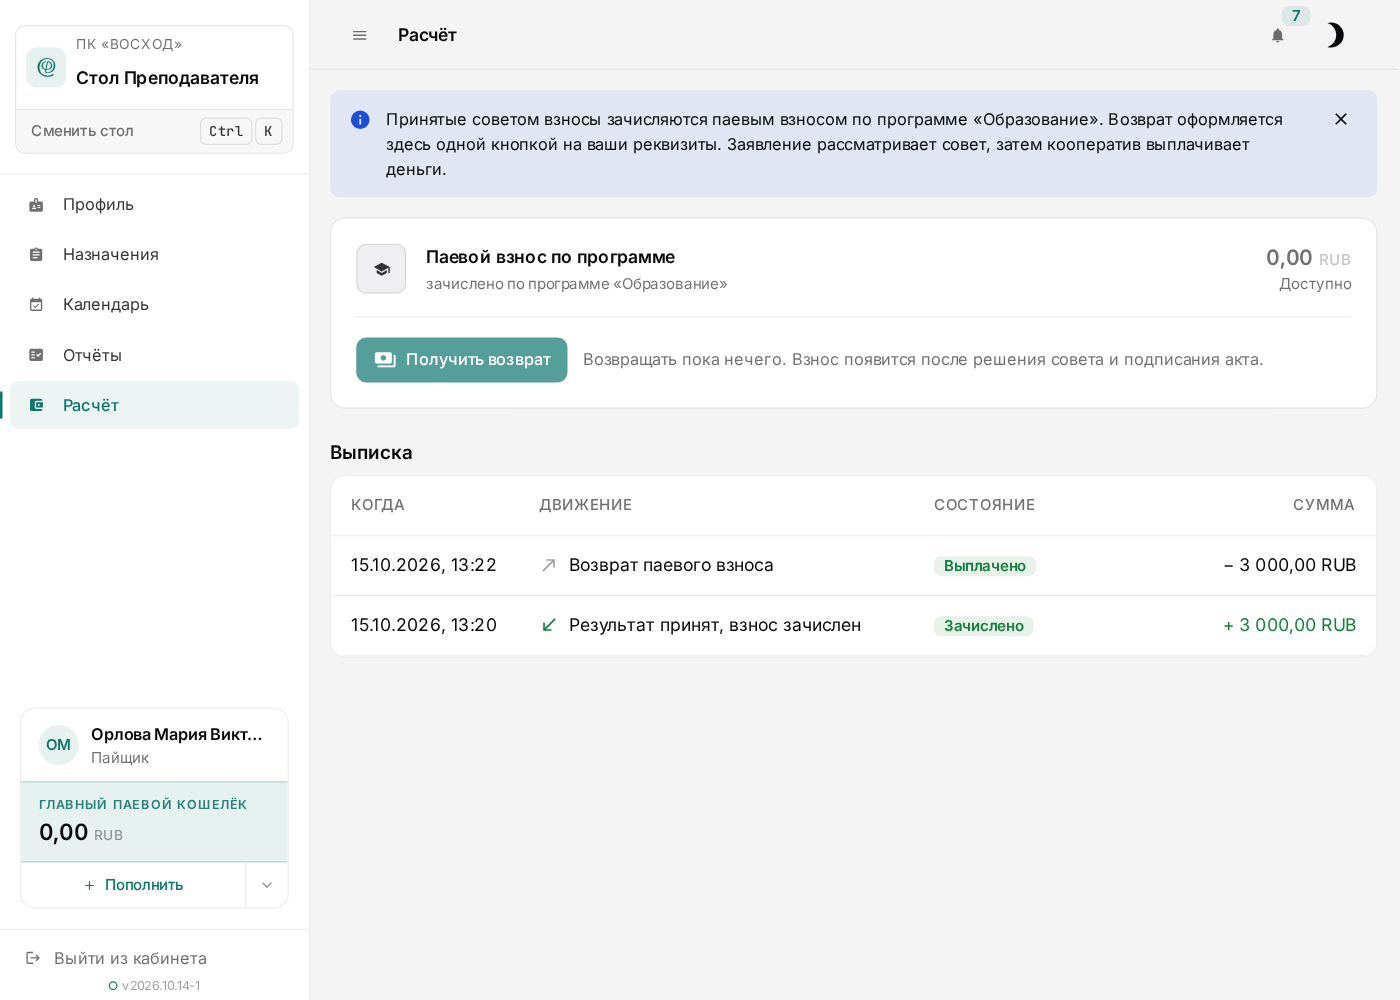Click the Выплачено status badge
Screen dimensions: 1400x1000
pyautogui.click(x=985, y=566)
